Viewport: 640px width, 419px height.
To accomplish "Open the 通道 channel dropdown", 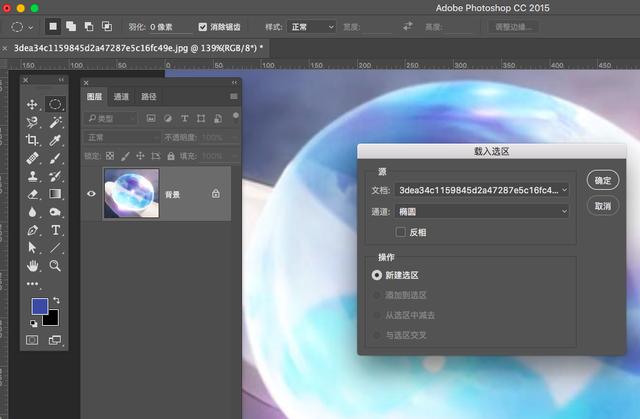I will point(482,211).
